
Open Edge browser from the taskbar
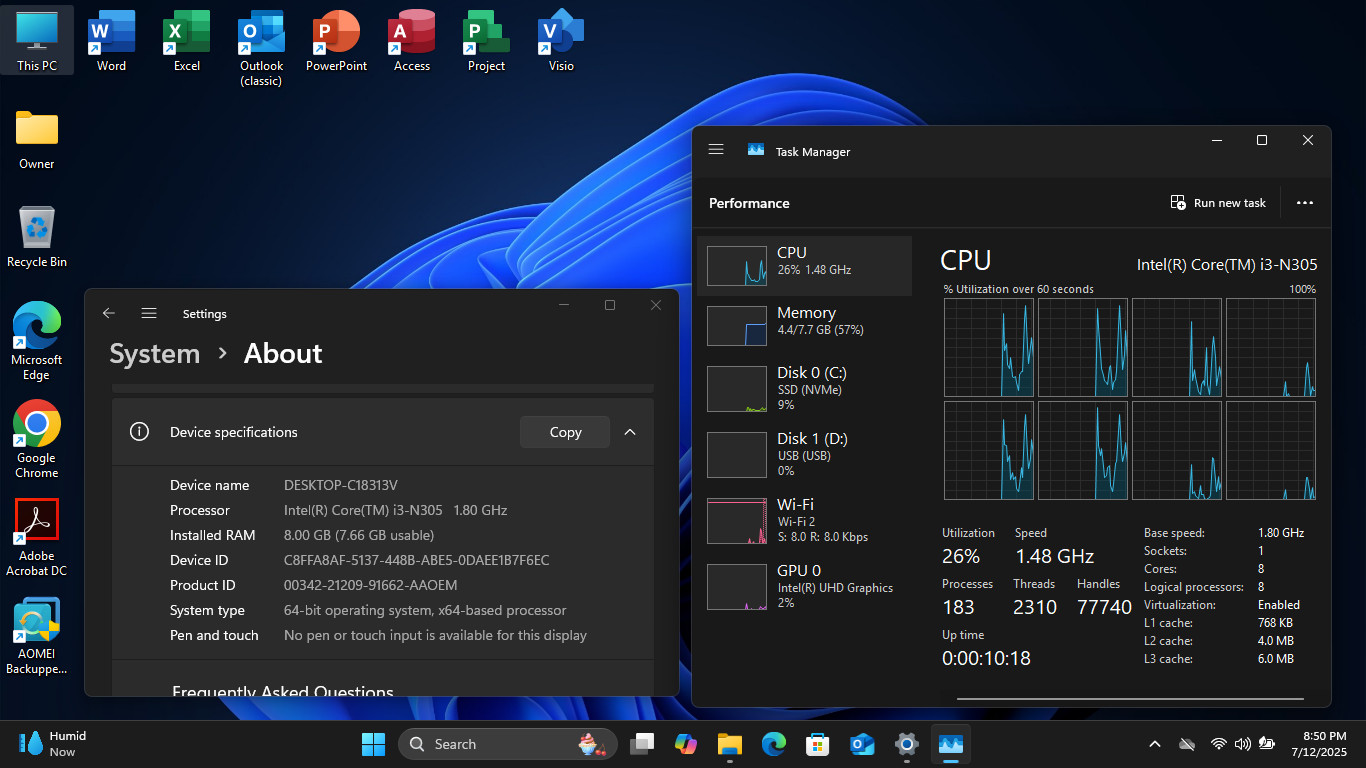coord(773,744)
